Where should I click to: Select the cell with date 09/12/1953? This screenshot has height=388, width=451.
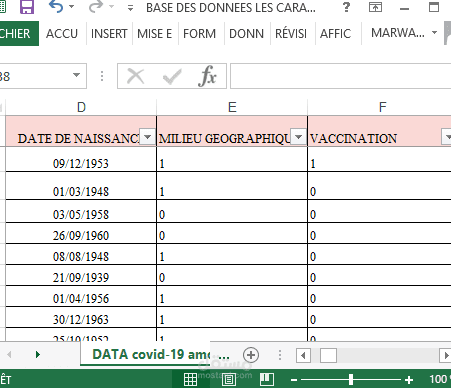point(81,159)
